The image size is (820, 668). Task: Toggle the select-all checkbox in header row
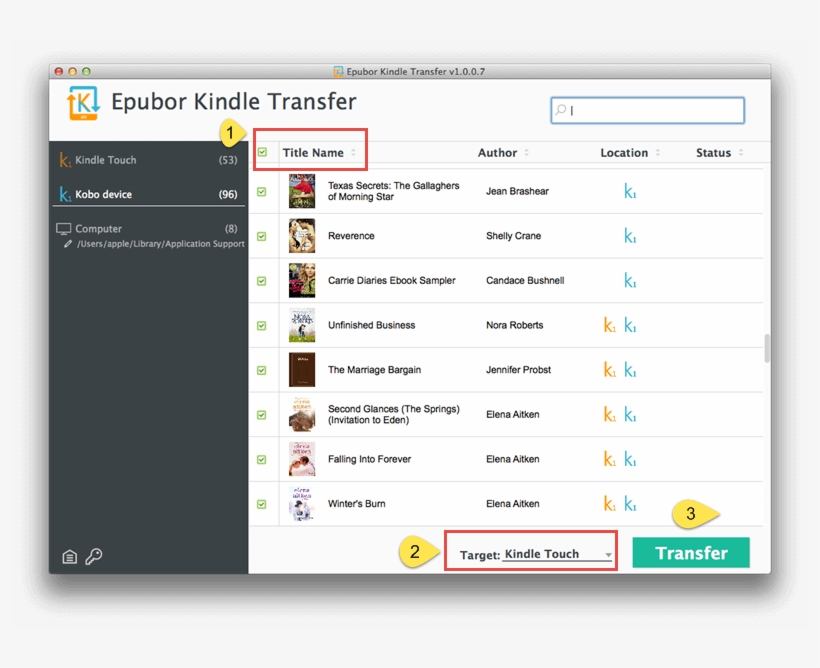click(262, 152)
